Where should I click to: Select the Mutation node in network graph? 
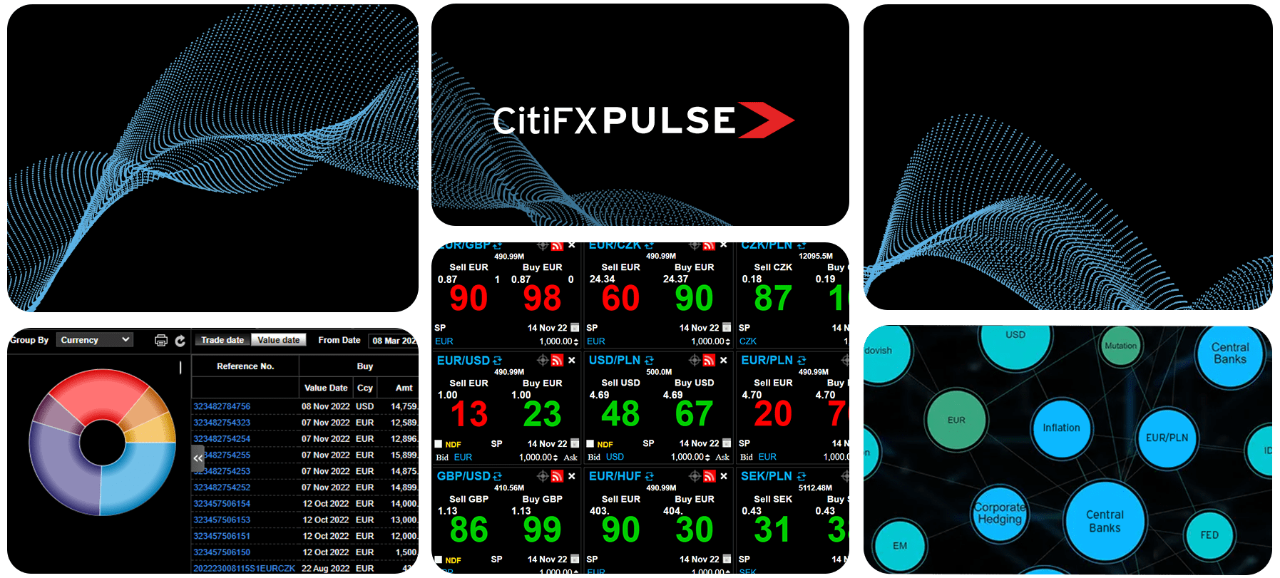click(x=1120, y=345)
